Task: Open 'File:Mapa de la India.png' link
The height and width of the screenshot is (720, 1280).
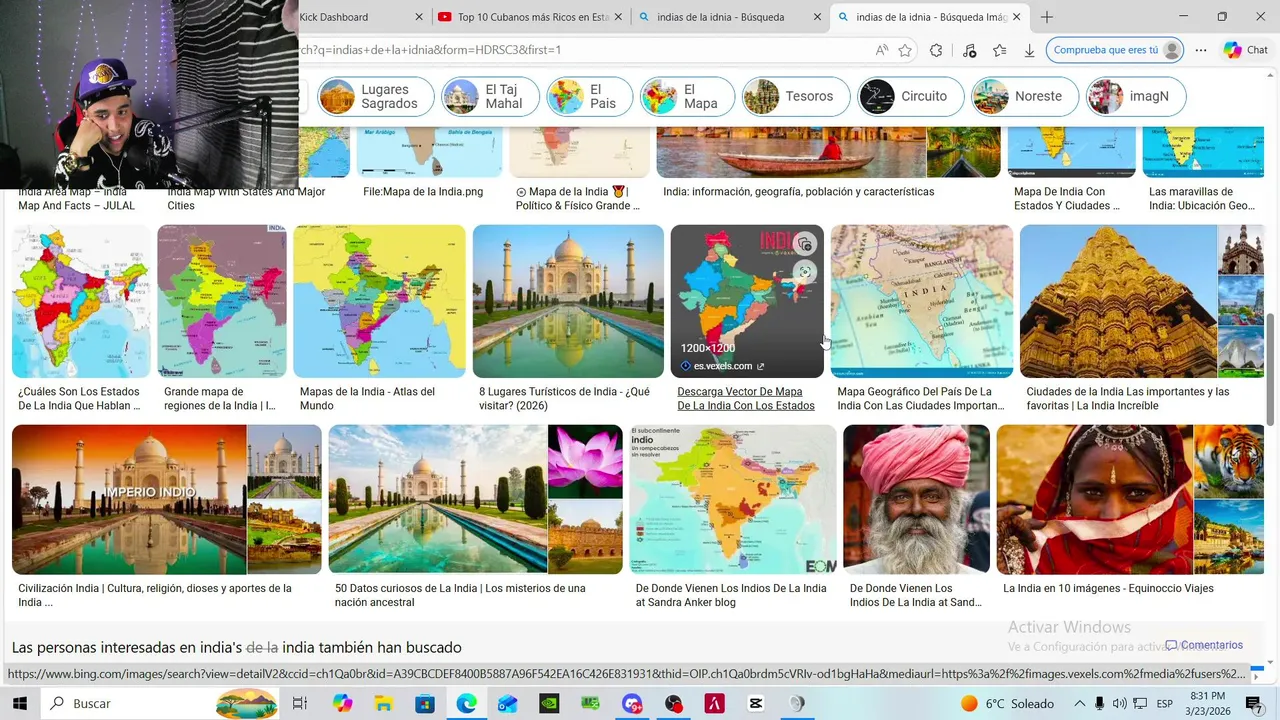Action: point(423,191)
